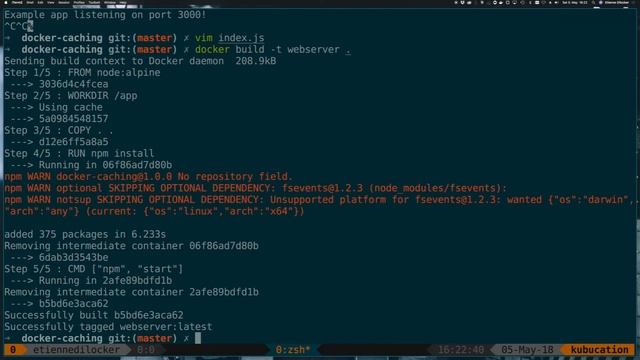
Task: Click 208.9kB build context size
Action: point(256,61)
